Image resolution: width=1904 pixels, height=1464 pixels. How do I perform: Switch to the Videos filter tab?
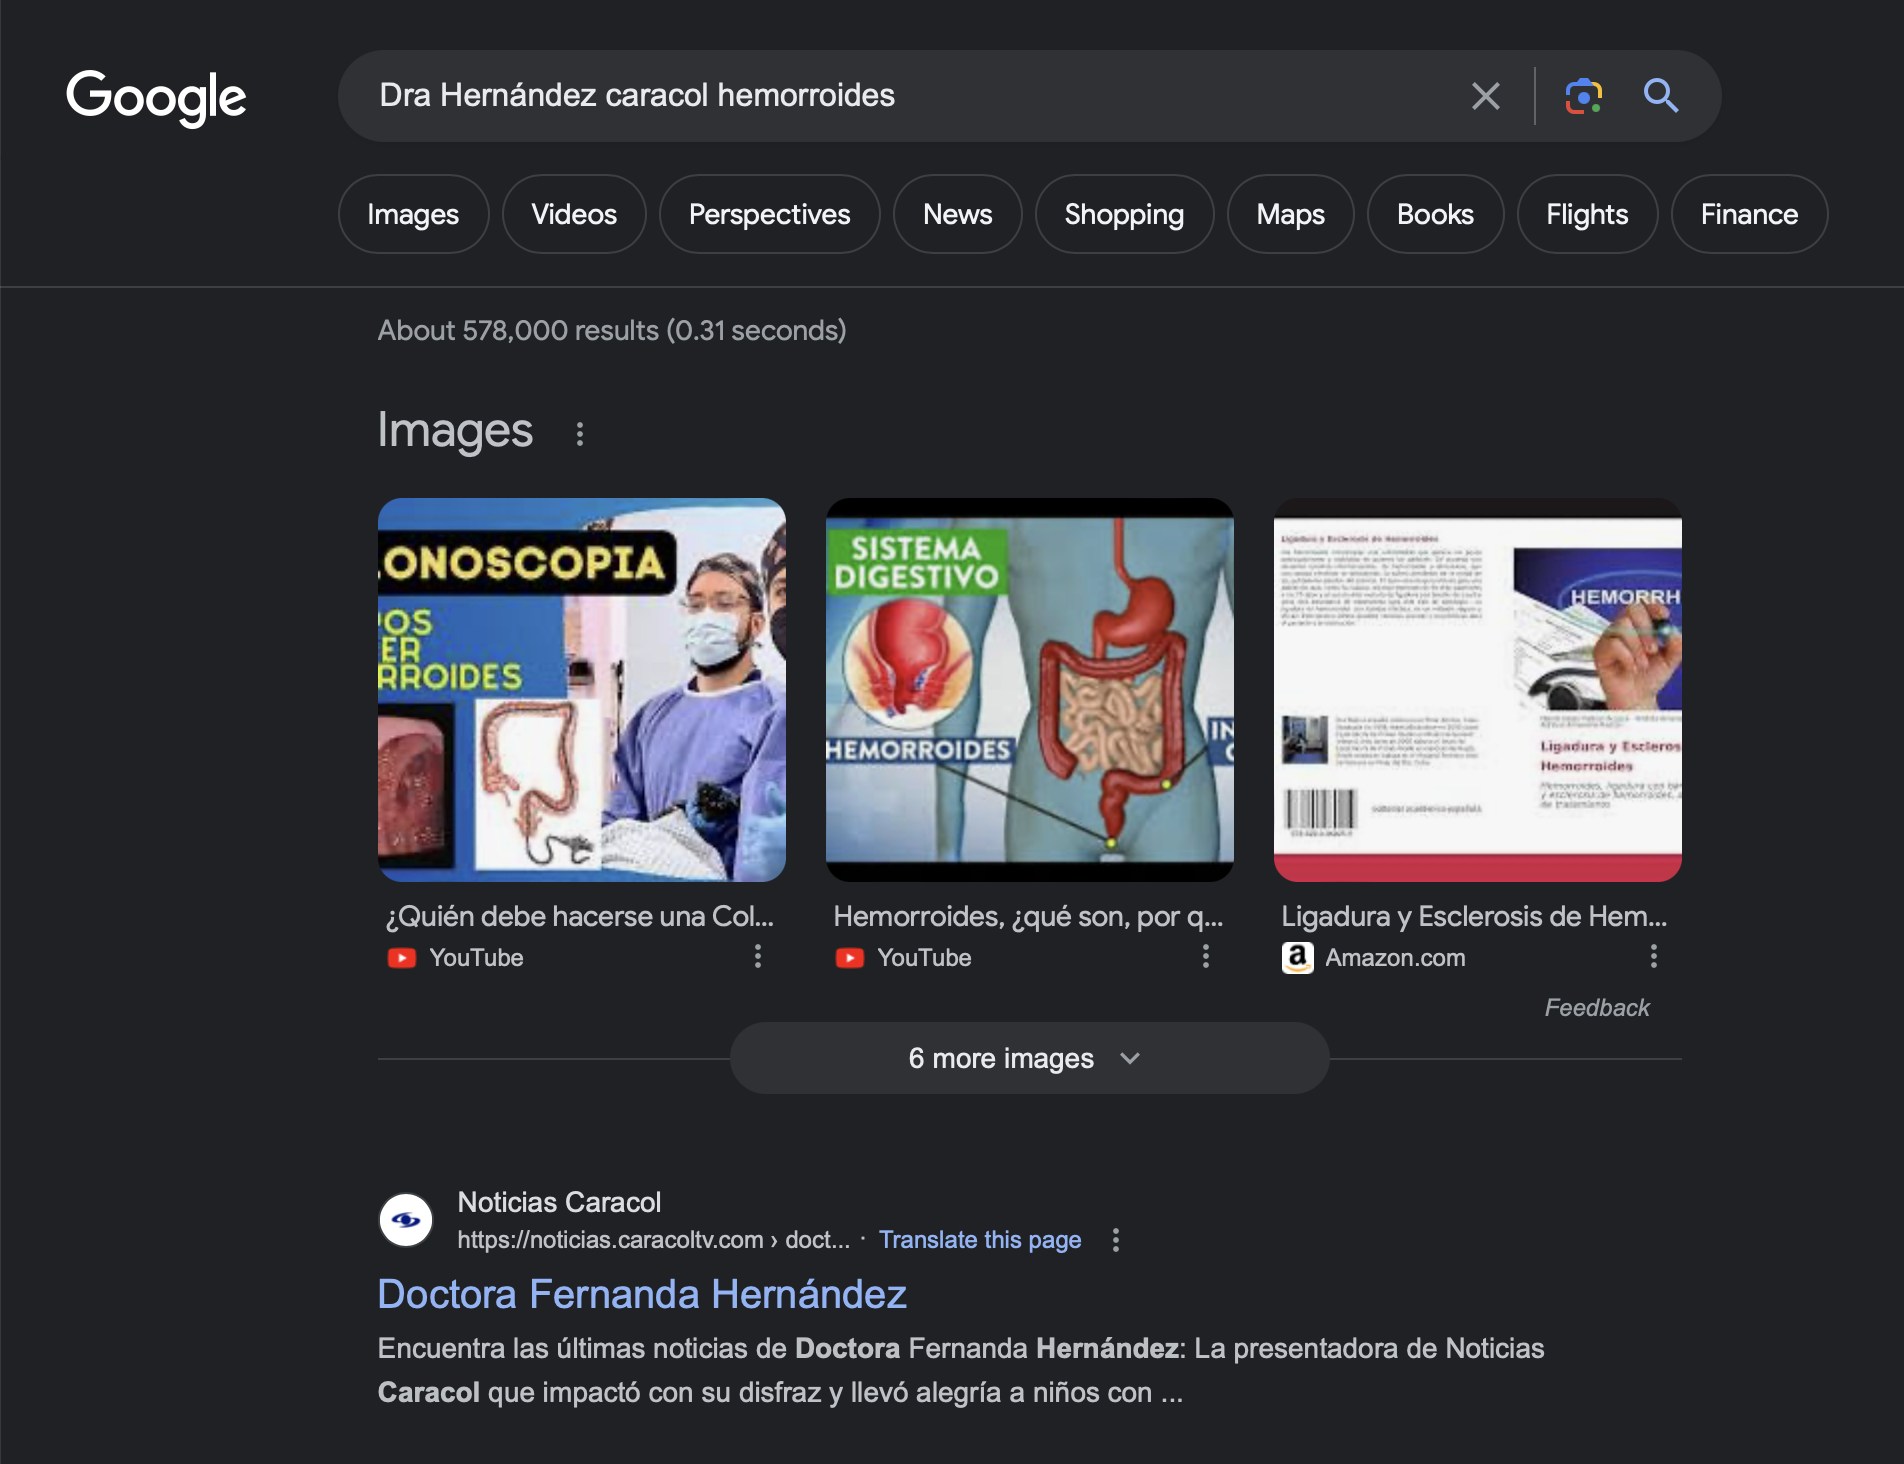click(x=574, y=214)
